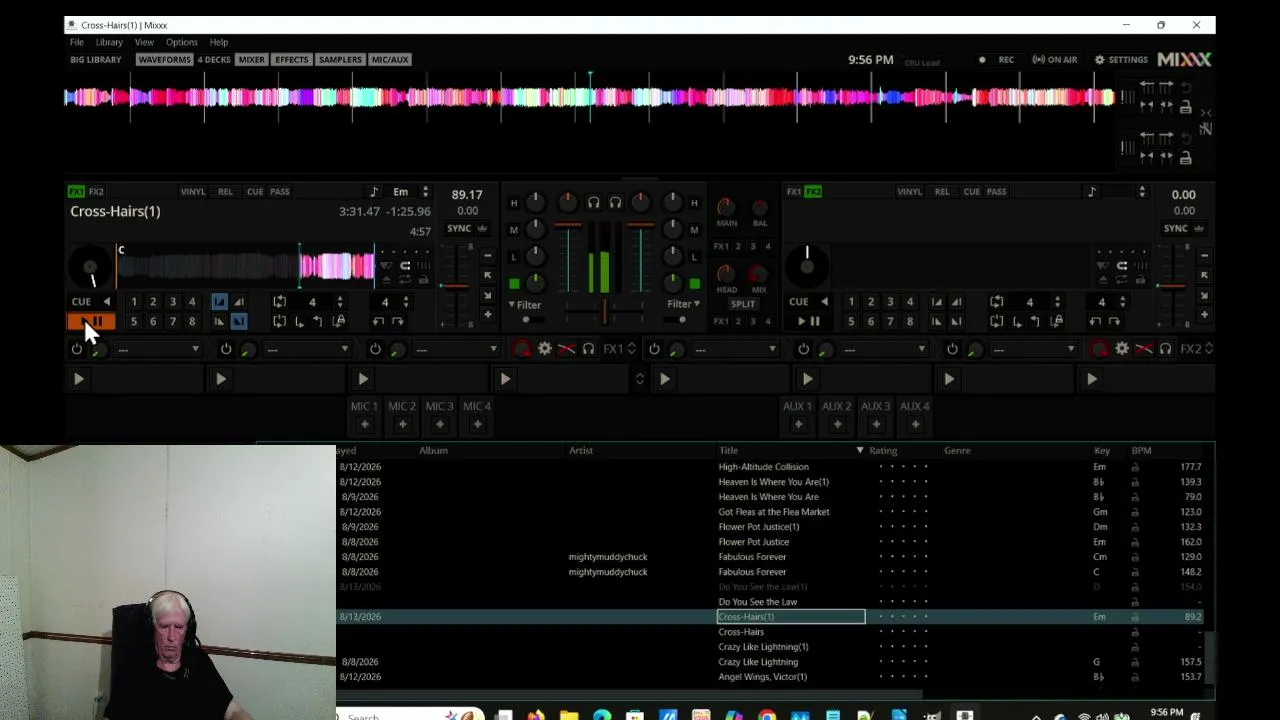Image resolution: width=1280 pixels, height=720 pixels.
Task: Click the REC record button
Action: [997, 60]
